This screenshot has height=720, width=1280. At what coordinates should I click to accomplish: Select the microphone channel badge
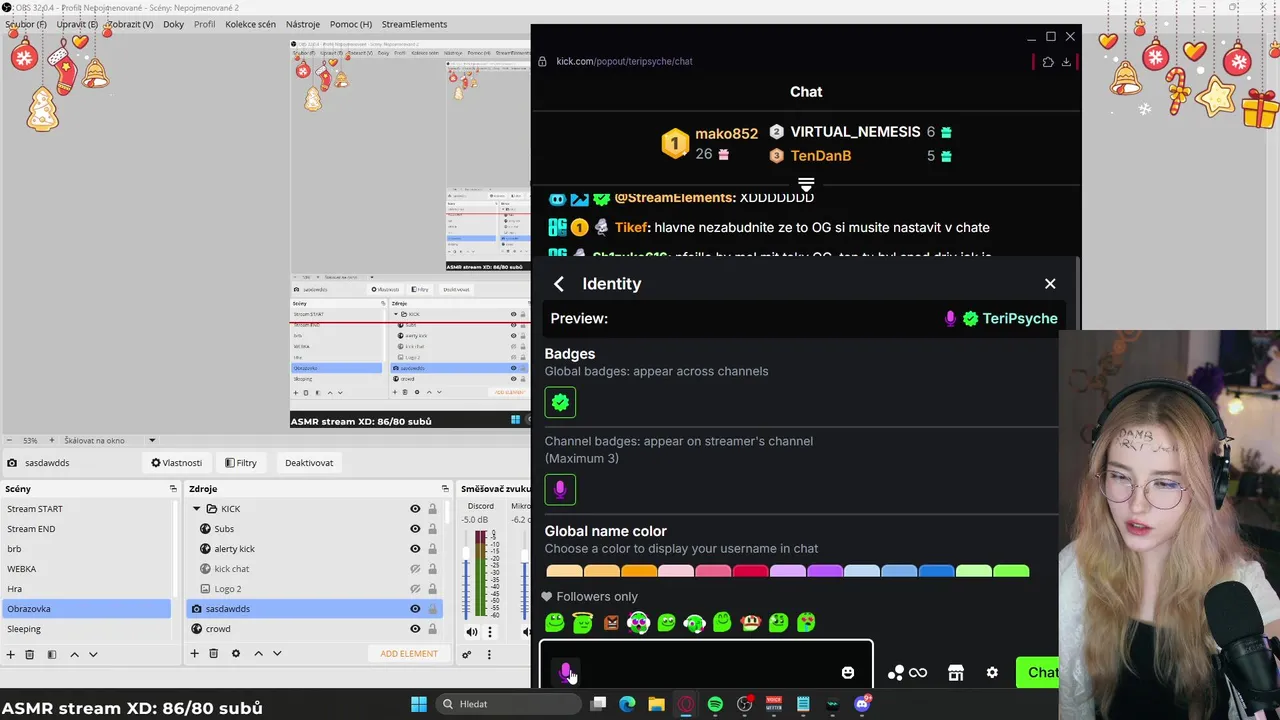pos(560,489)
